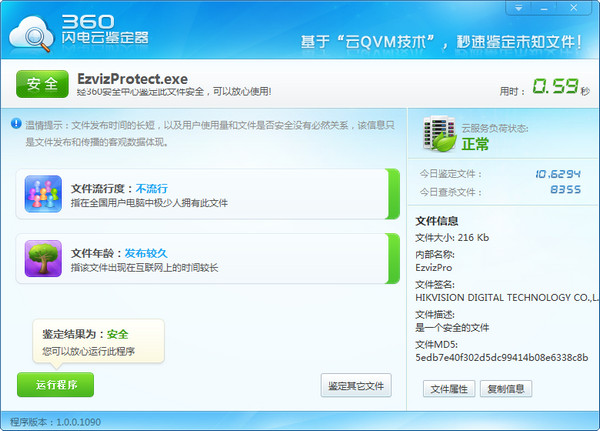This screenshot has width=600, height=431.
Task: Minimize the 360 identifier window
Action: [x=544, y=8]
